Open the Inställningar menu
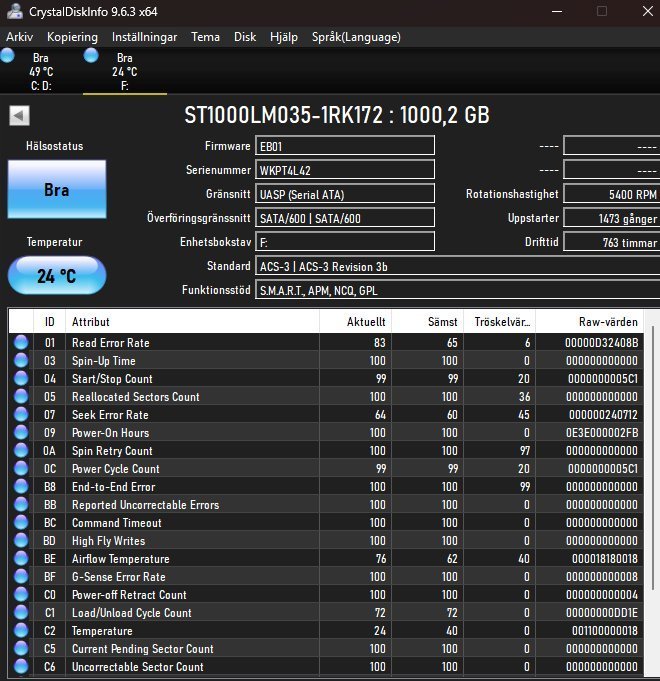 click(144, 37)
